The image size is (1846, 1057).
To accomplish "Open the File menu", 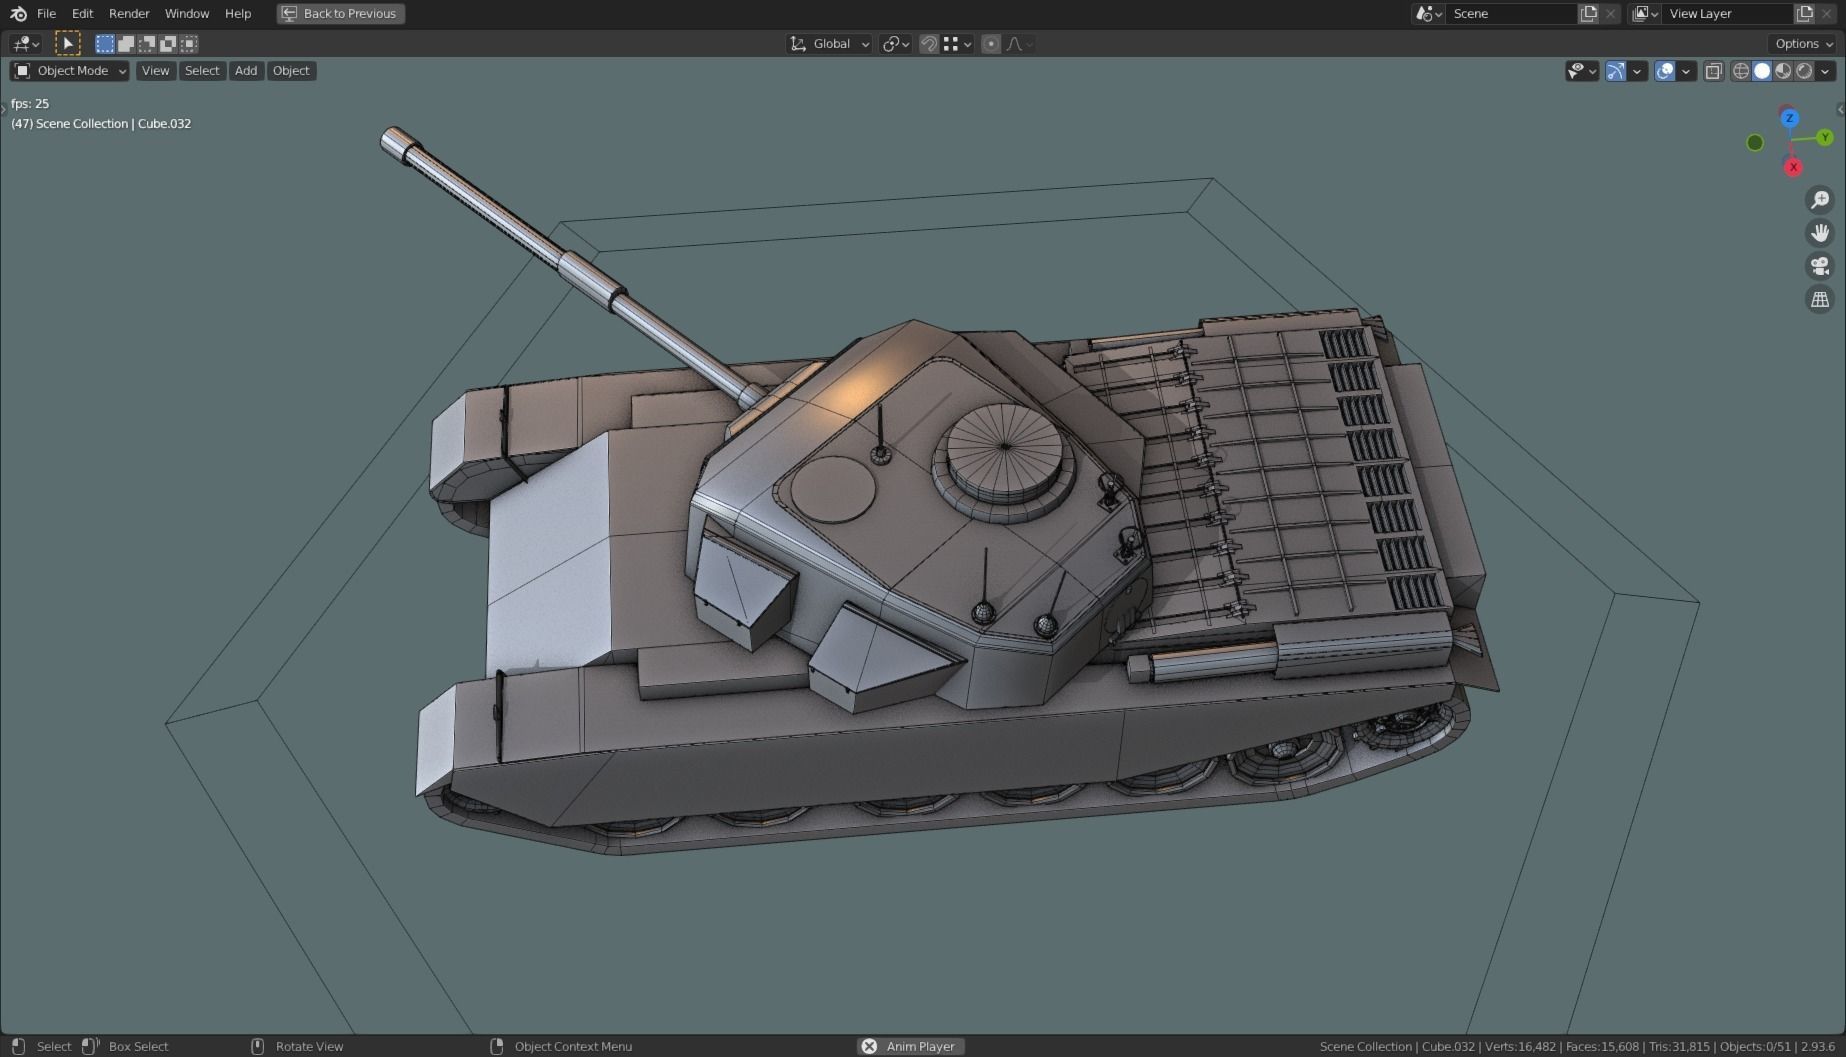I will 46,13.
